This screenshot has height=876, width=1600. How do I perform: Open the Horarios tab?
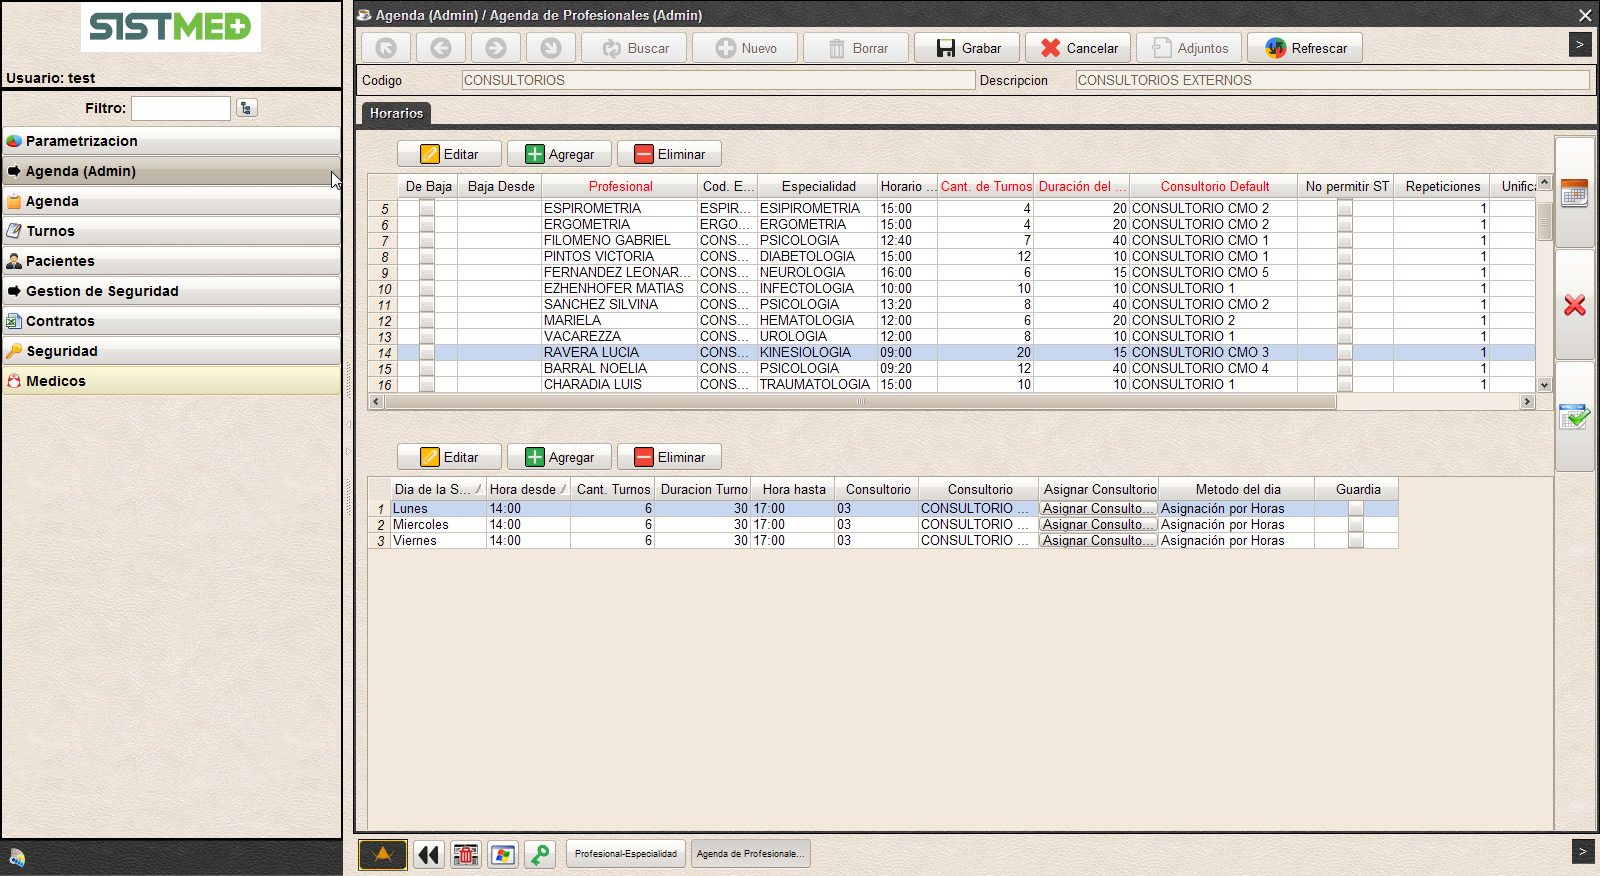[396, 113]
